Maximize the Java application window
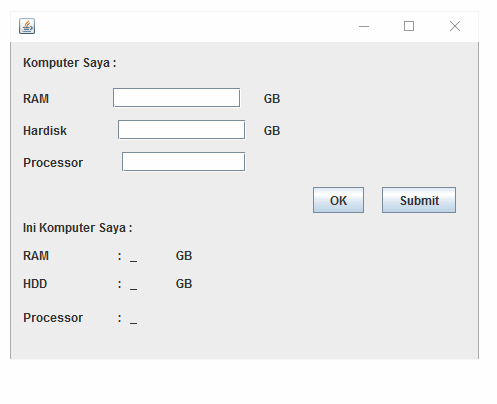The width and height of the screenshot is (497, 404). 409,26
